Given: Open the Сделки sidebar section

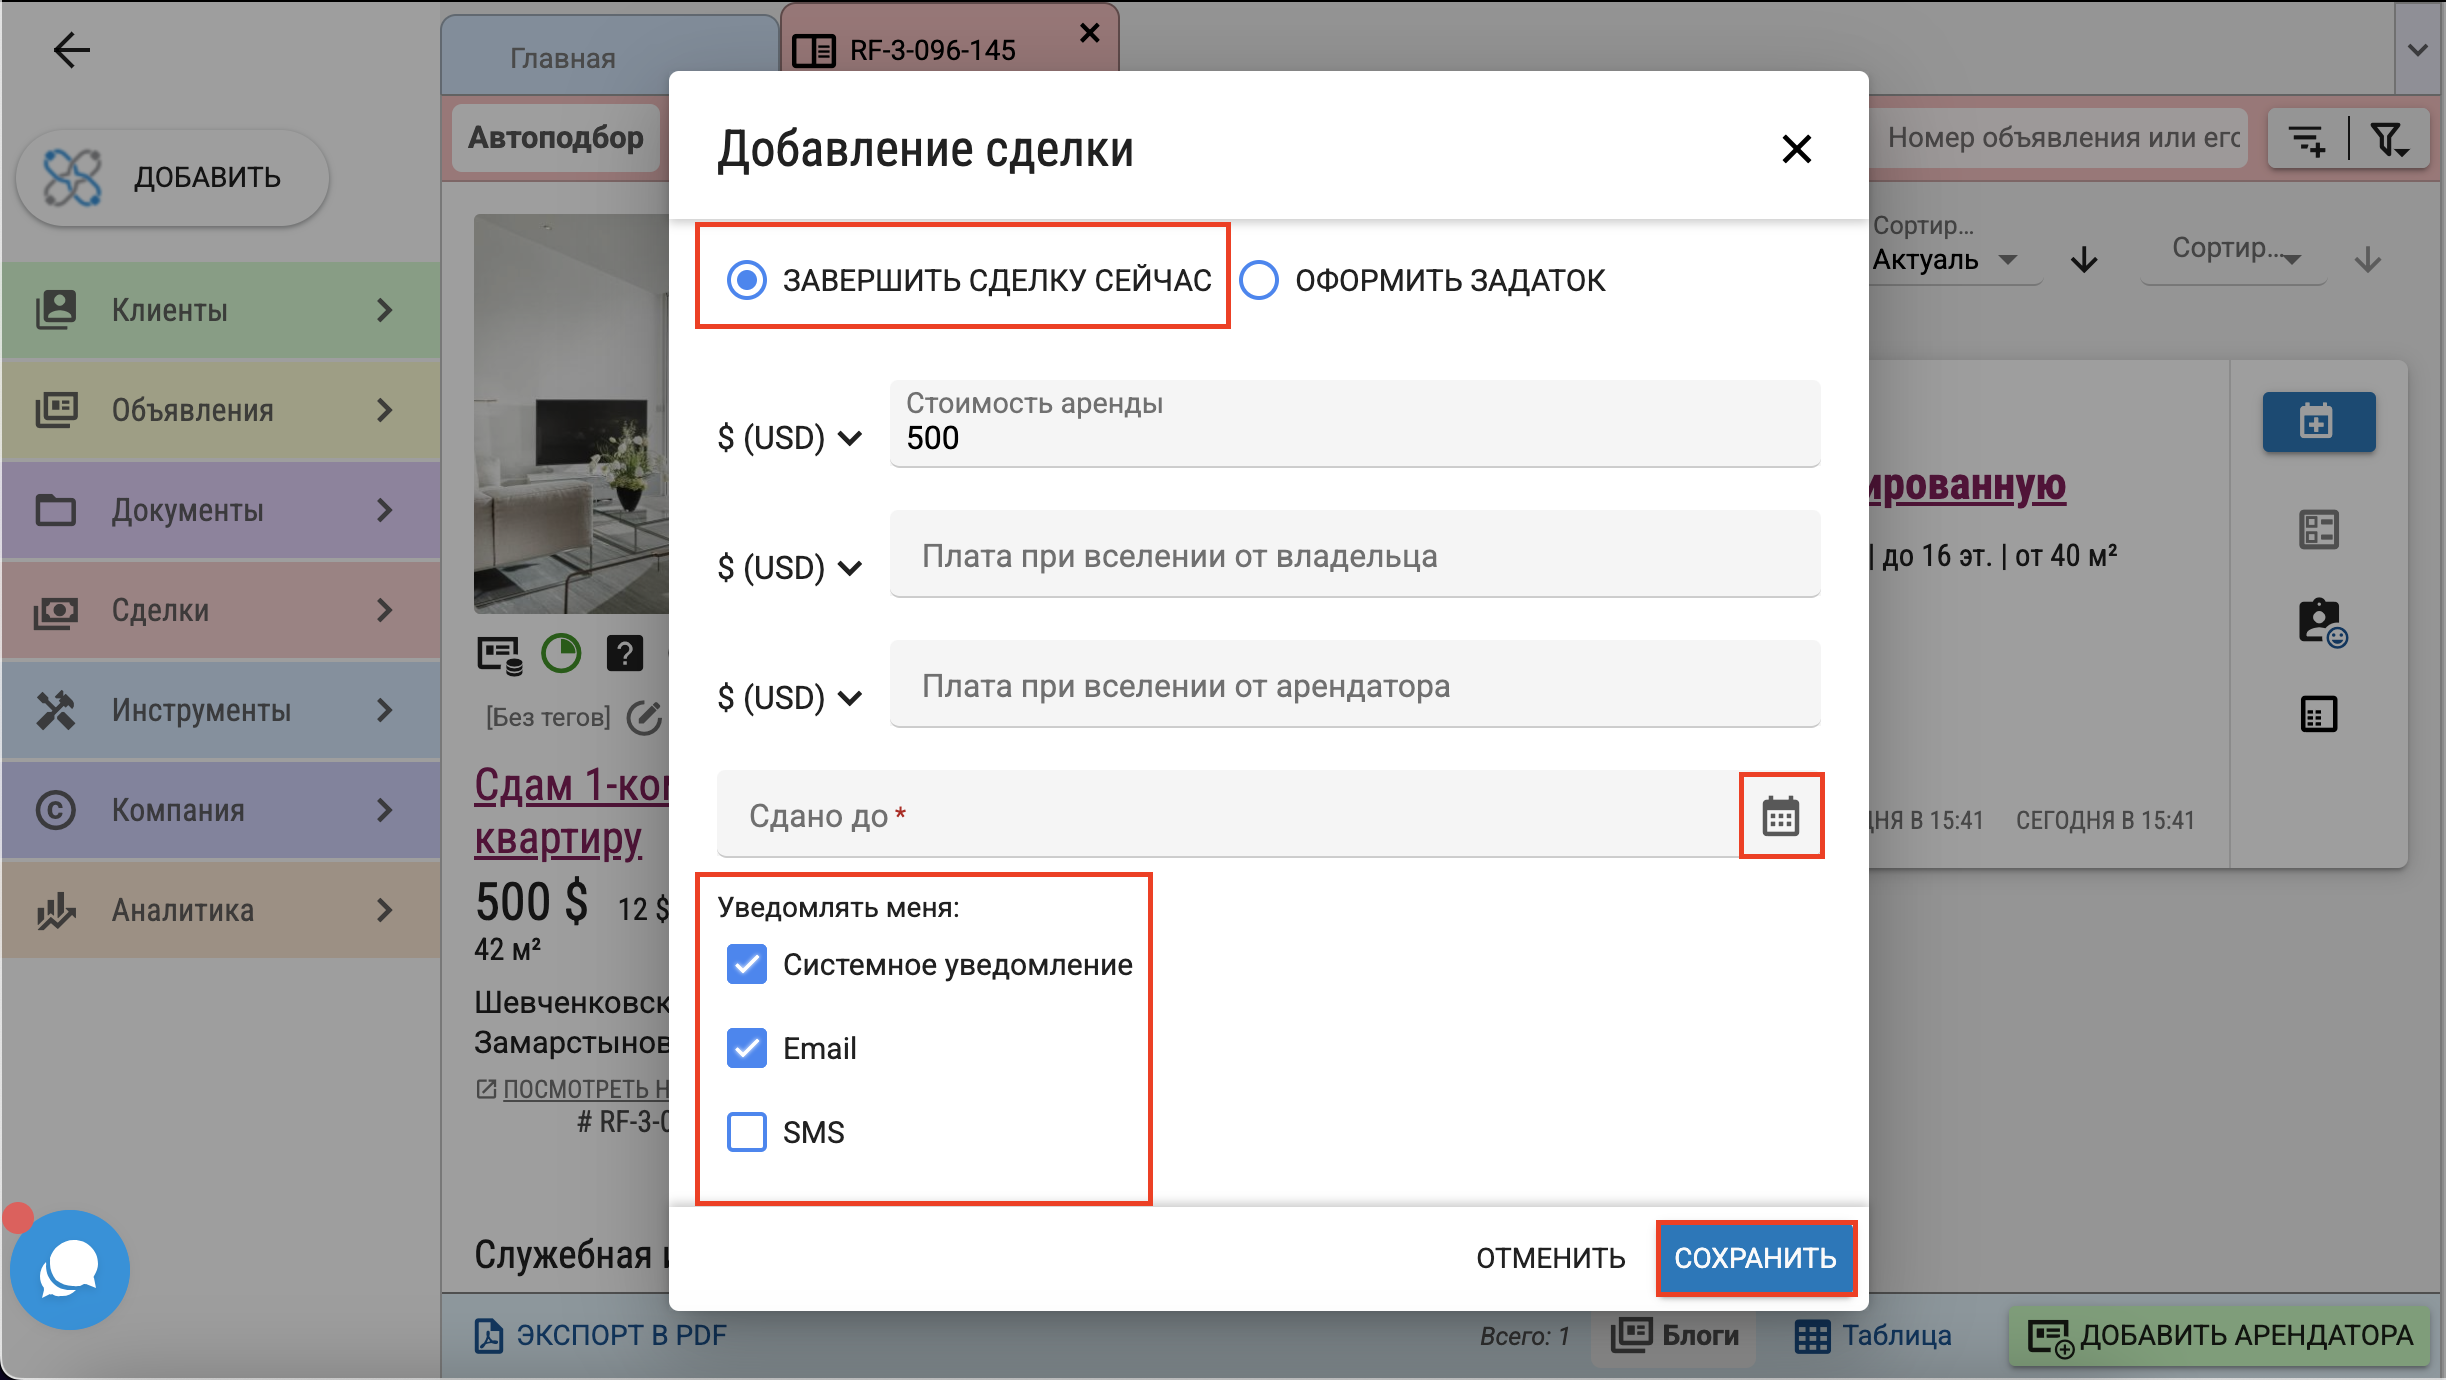Looking at the screenshot, I should point(221,610).
